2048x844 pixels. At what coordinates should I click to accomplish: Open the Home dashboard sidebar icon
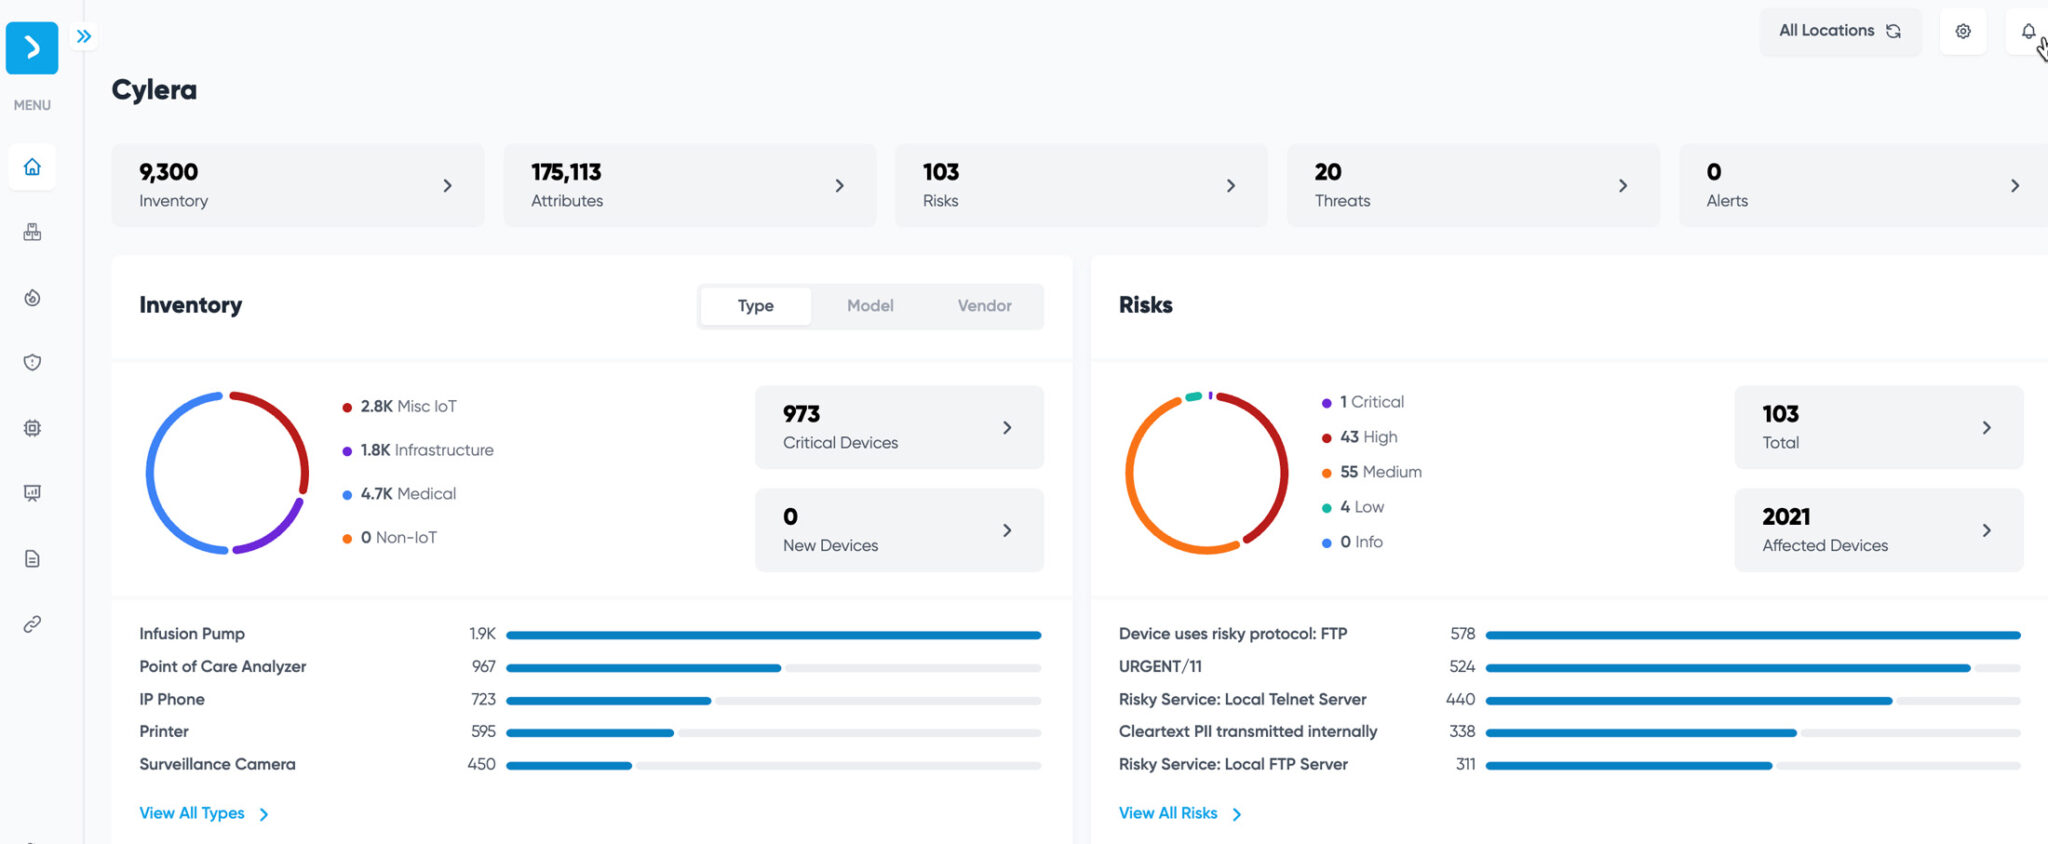[32, 167]
